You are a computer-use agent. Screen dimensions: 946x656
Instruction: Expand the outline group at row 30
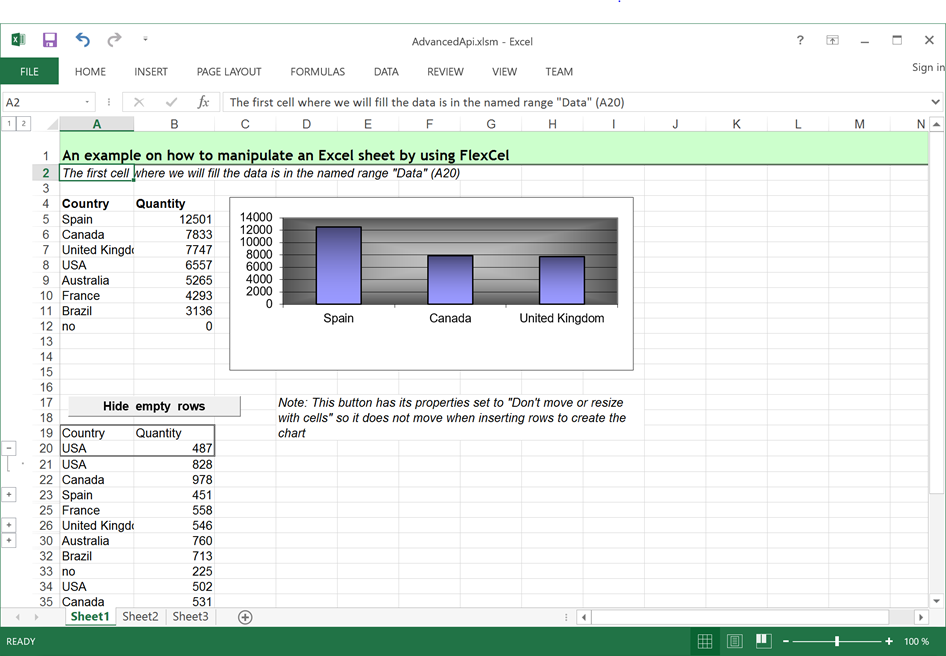pos(9,541)
